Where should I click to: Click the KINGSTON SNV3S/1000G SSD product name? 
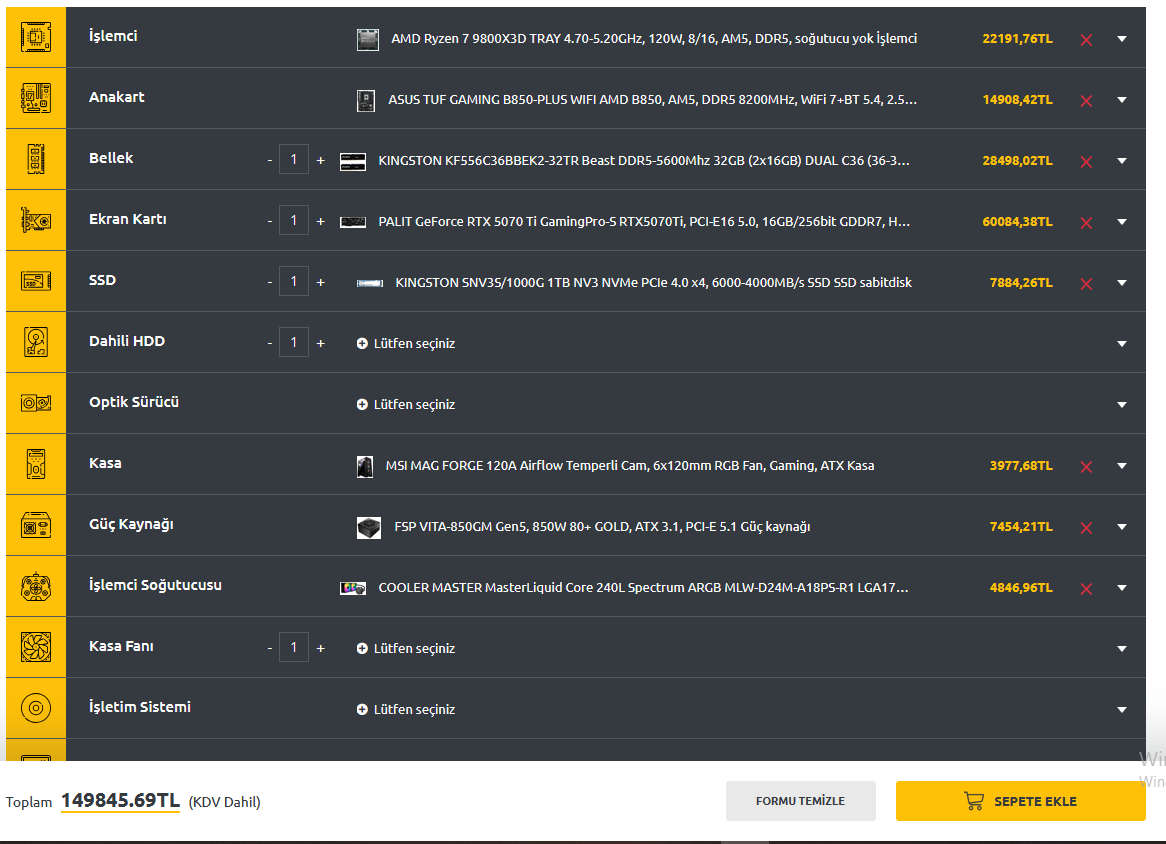point(653,283)
